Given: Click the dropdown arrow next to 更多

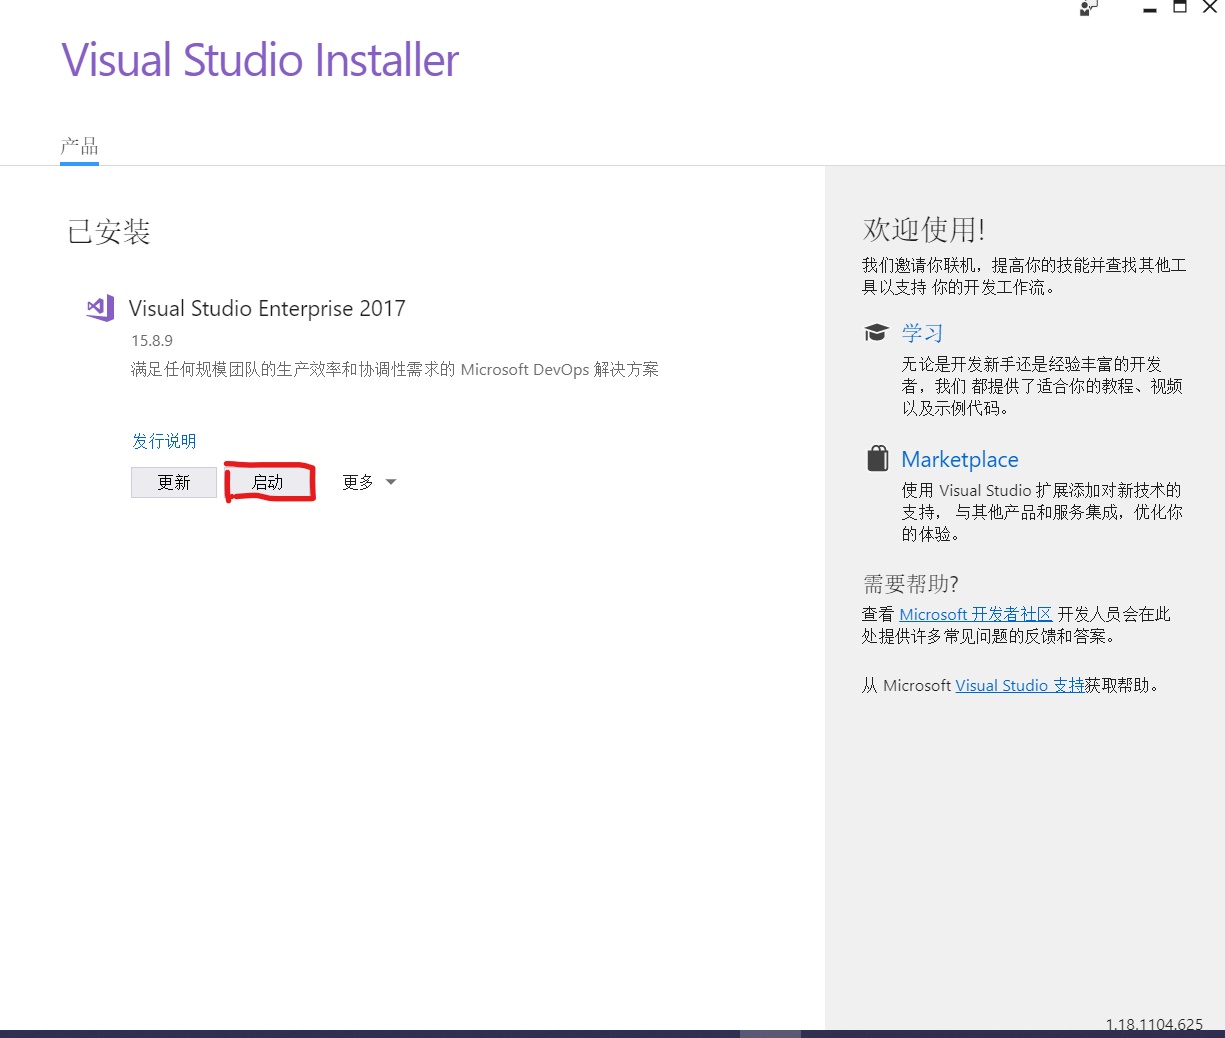Looking at the screenshot, I should point(390,481).
